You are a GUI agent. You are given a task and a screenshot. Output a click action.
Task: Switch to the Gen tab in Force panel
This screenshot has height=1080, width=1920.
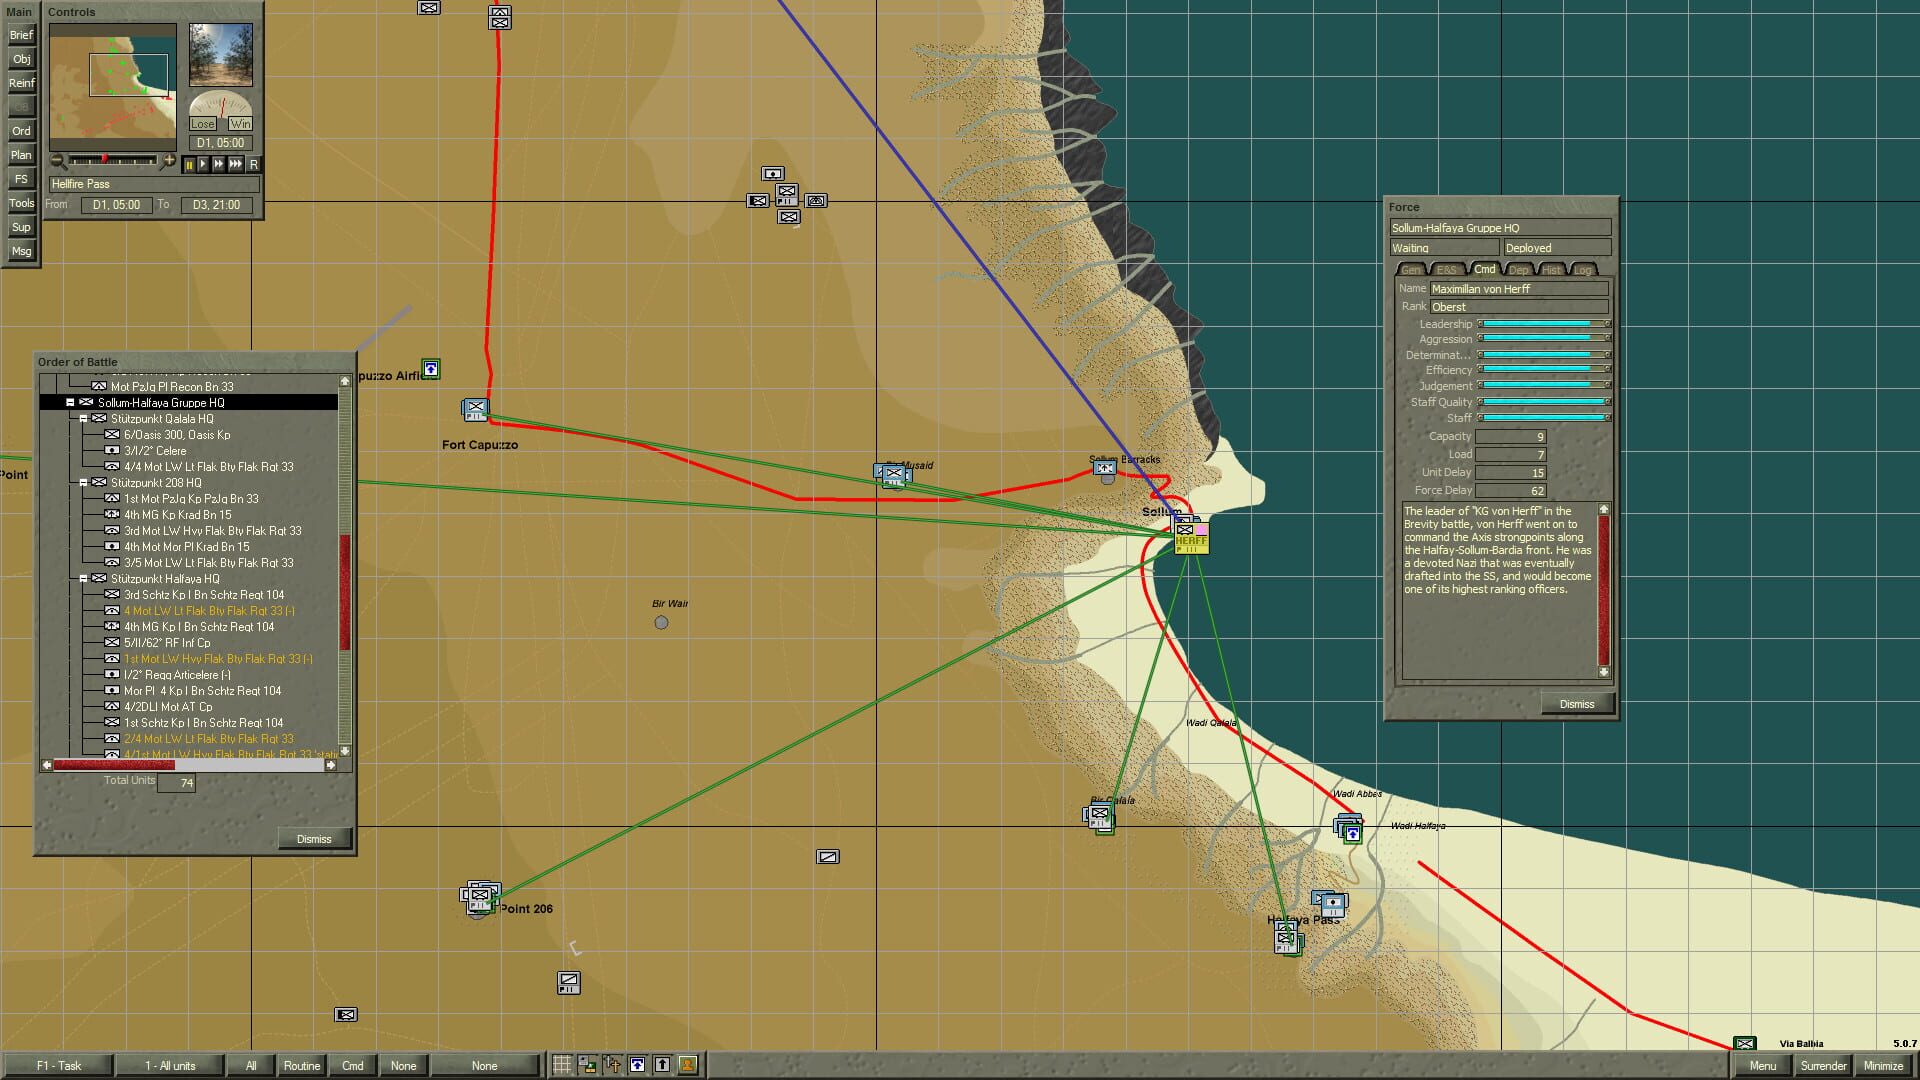1412,269
